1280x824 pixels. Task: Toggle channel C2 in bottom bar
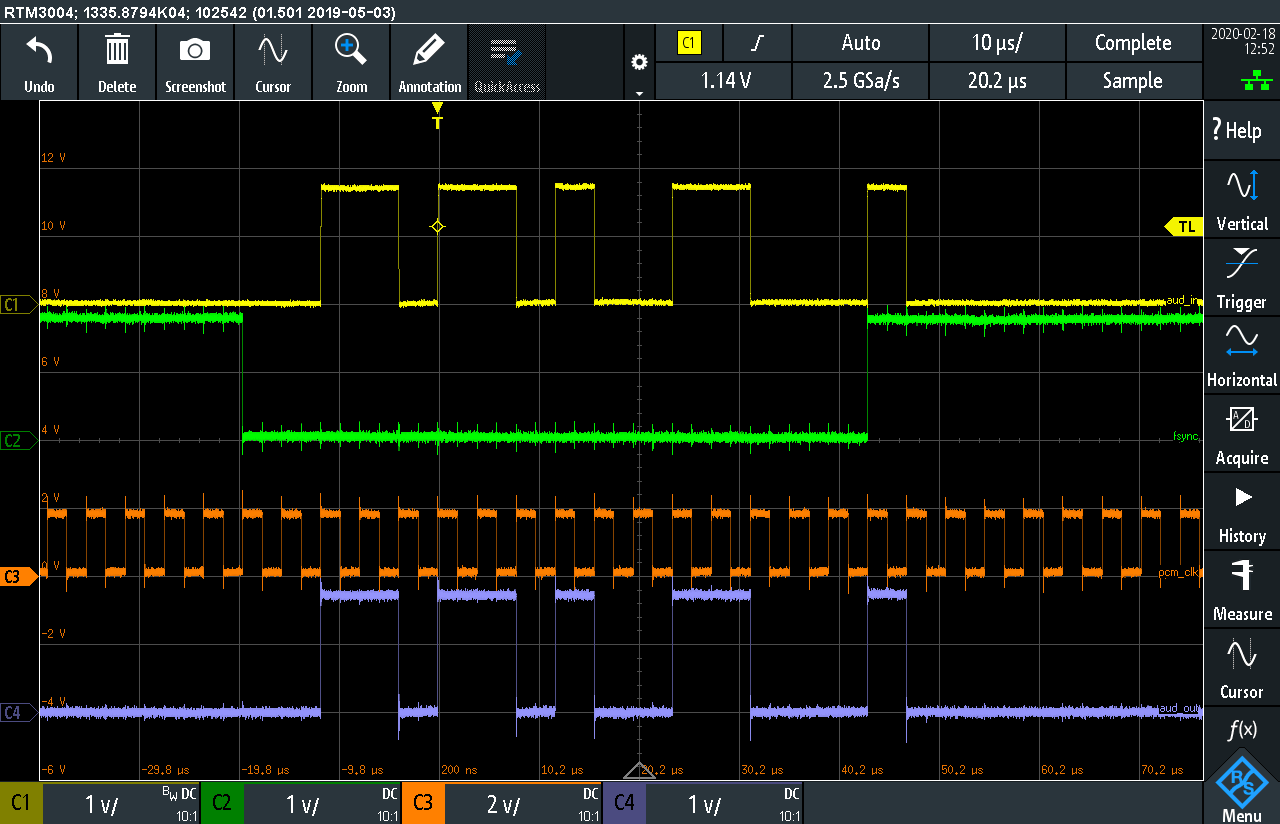tap(222, 803)
